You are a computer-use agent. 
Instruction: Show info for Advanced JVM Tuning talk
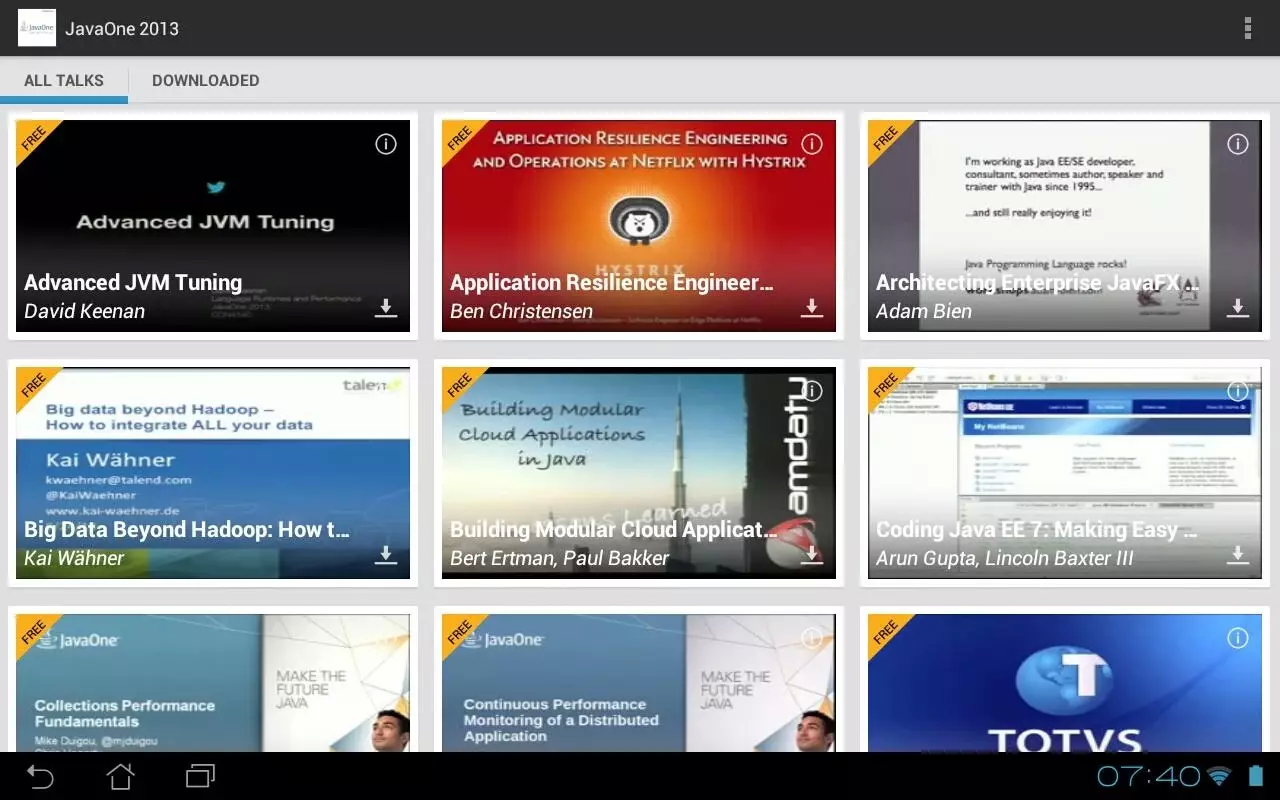[x=386, y=144]
